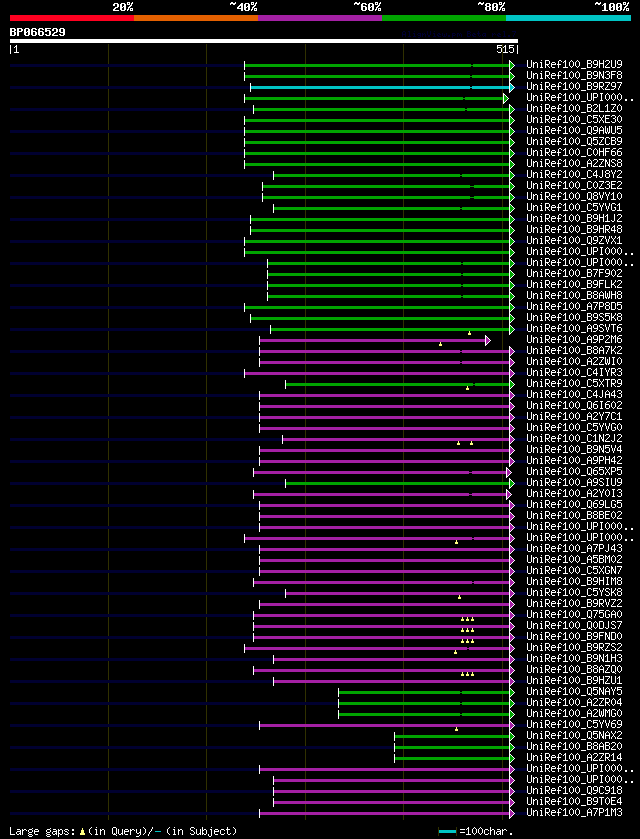Click the red 20% legend segment
The image size is (640, 839).
tap(72, 18)
